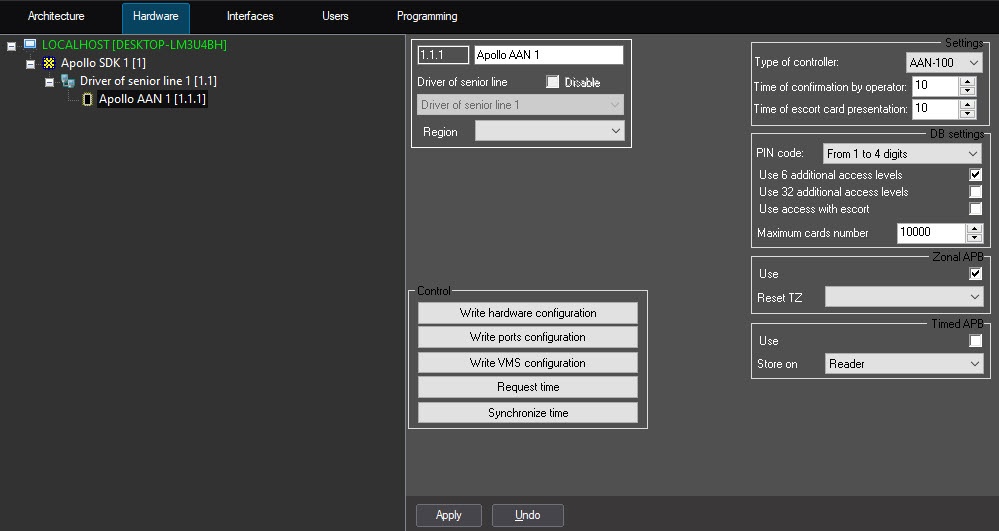Click the LOCALHOST computer icon in tree
Screen dimensions: 999x531
[30, 45]
